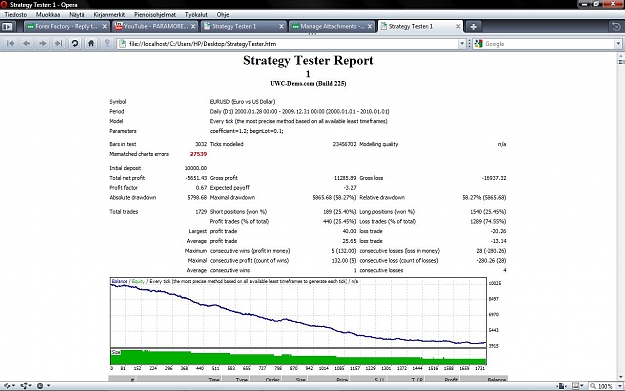Click the address bar URL field

(x=292, y=44)
